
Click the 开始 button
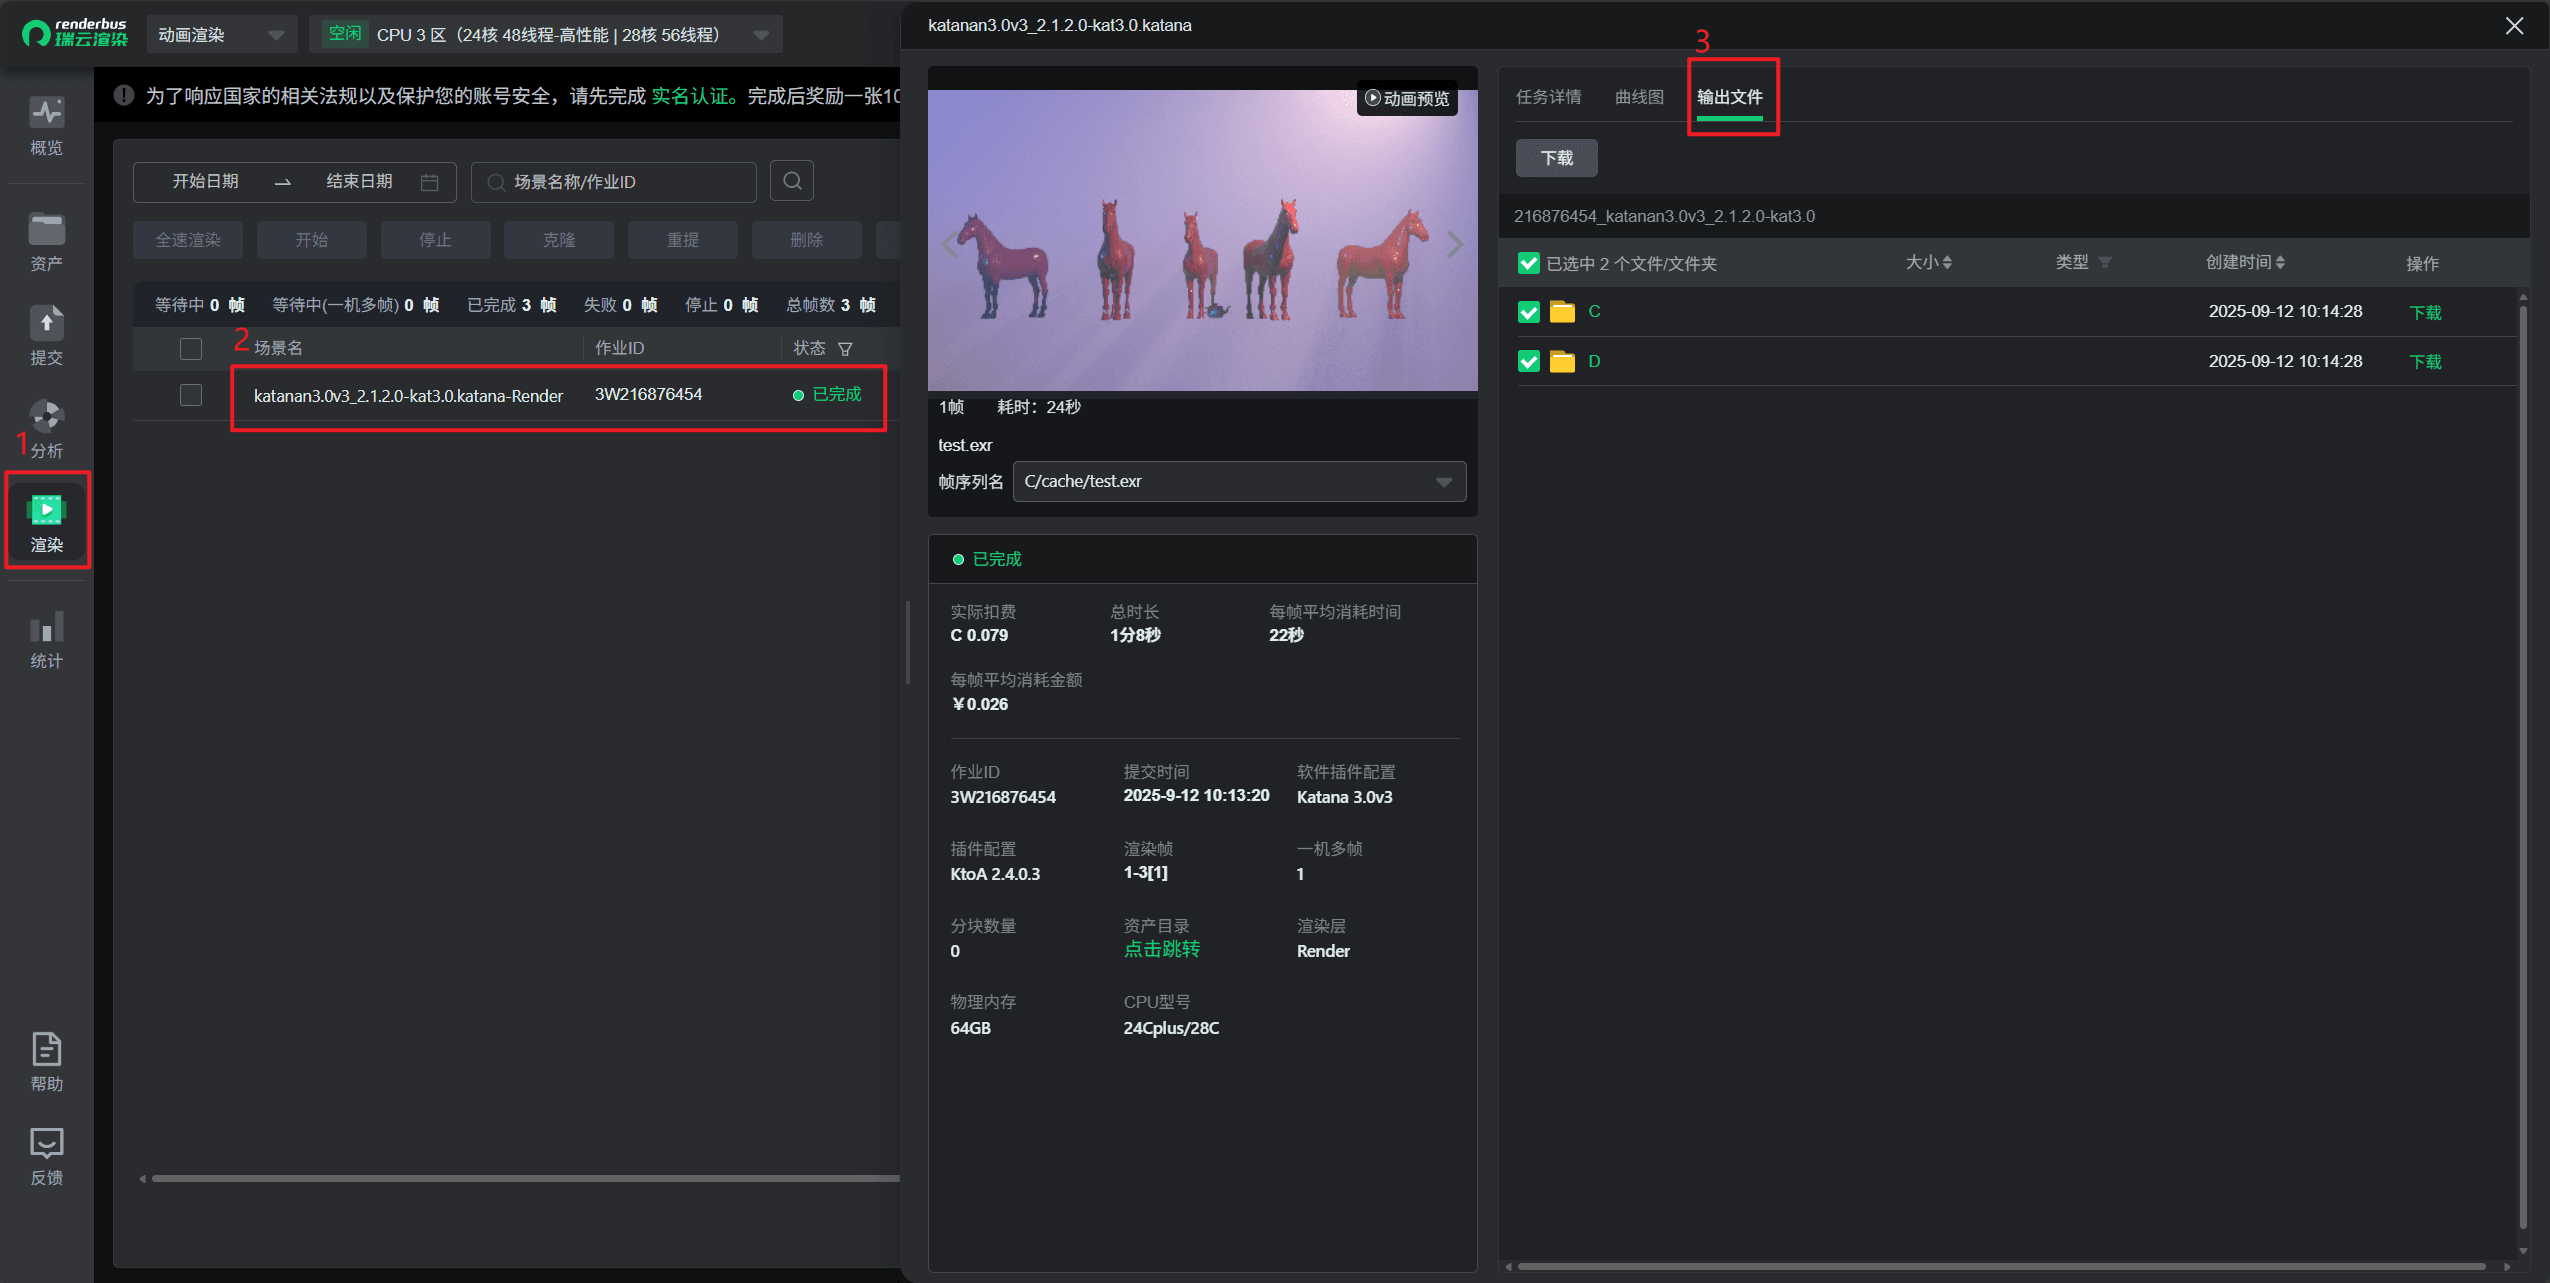312,240
